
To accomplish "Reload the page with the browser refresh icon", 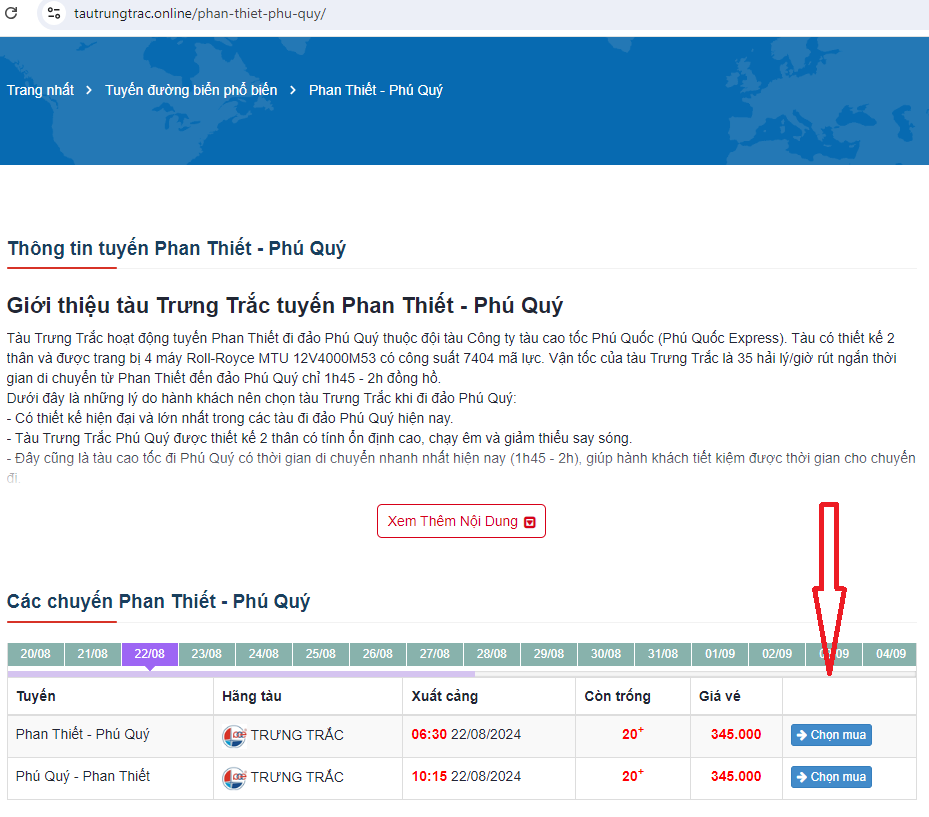I will tap(11, 12).
